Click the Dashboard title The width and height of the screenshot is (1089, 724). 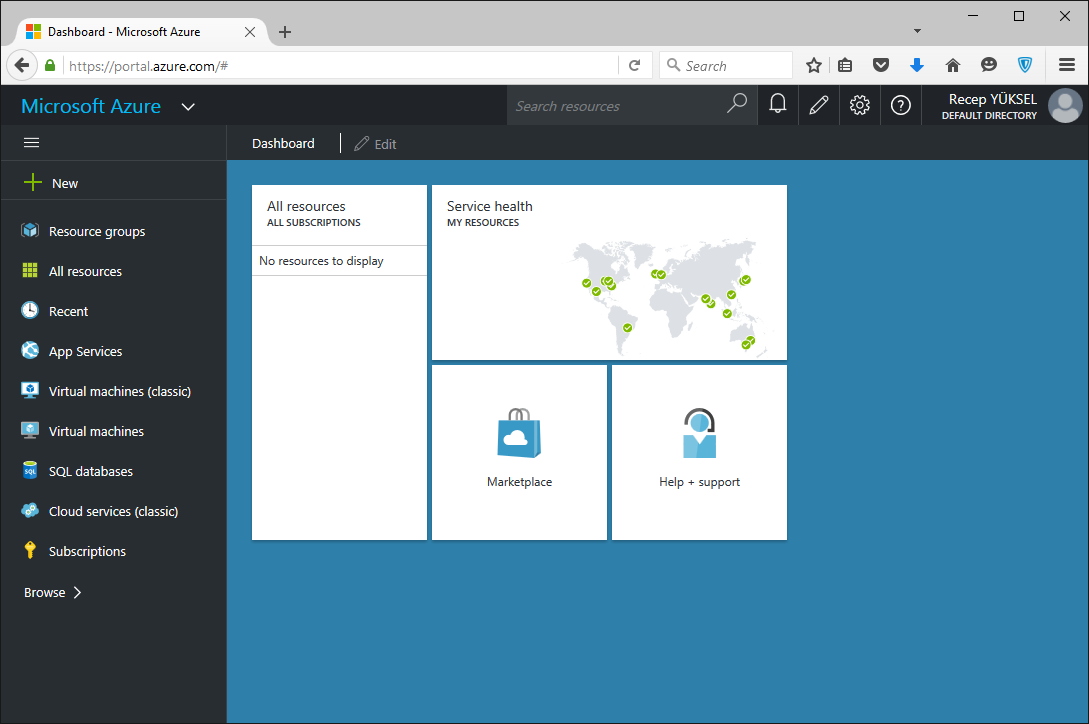[x=283, y=143]
